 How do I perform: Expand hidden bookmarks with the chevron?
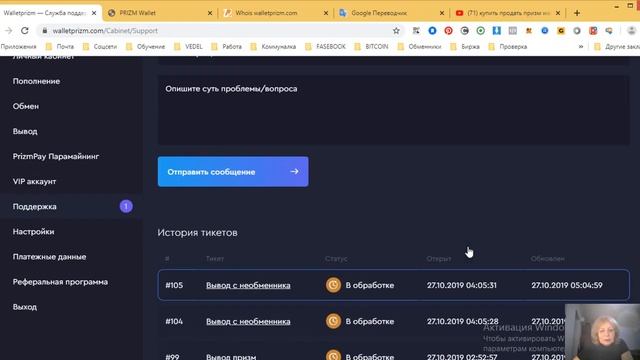point(581,47)
